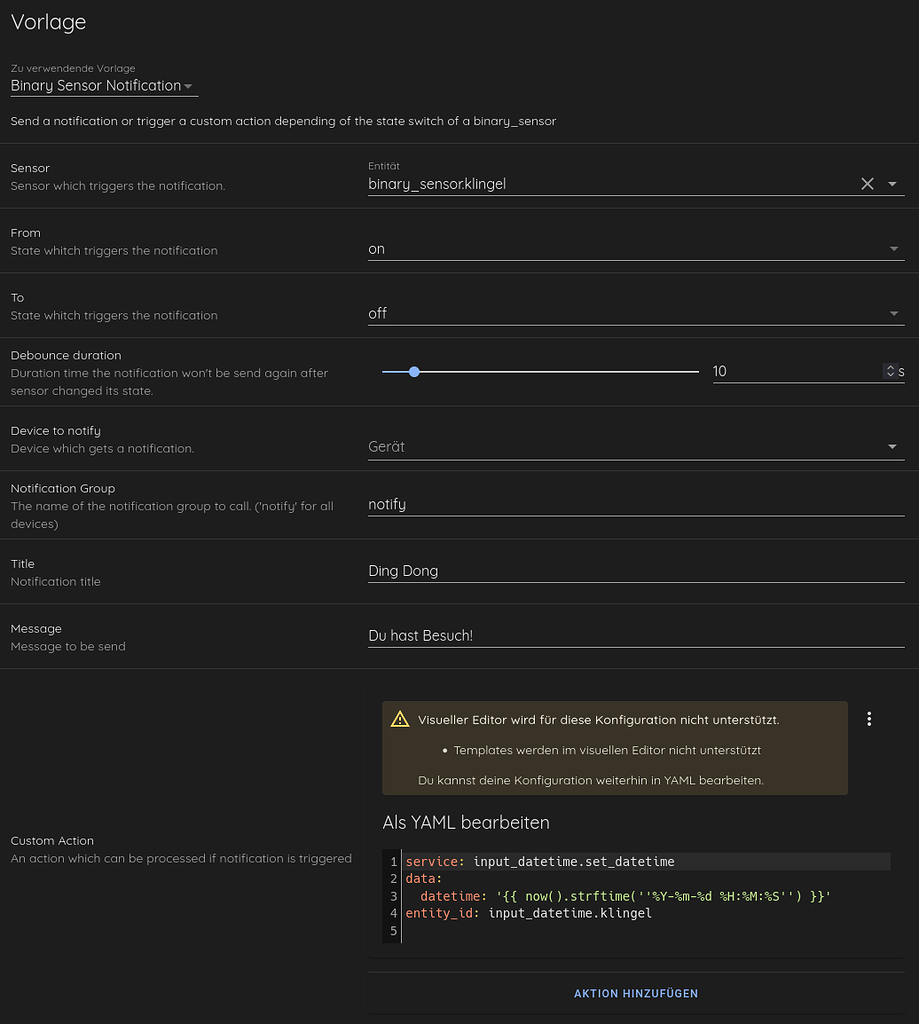Expand the From state dropdown showing 'on'
Screen dimensions: 919x1024
[892, 249]
